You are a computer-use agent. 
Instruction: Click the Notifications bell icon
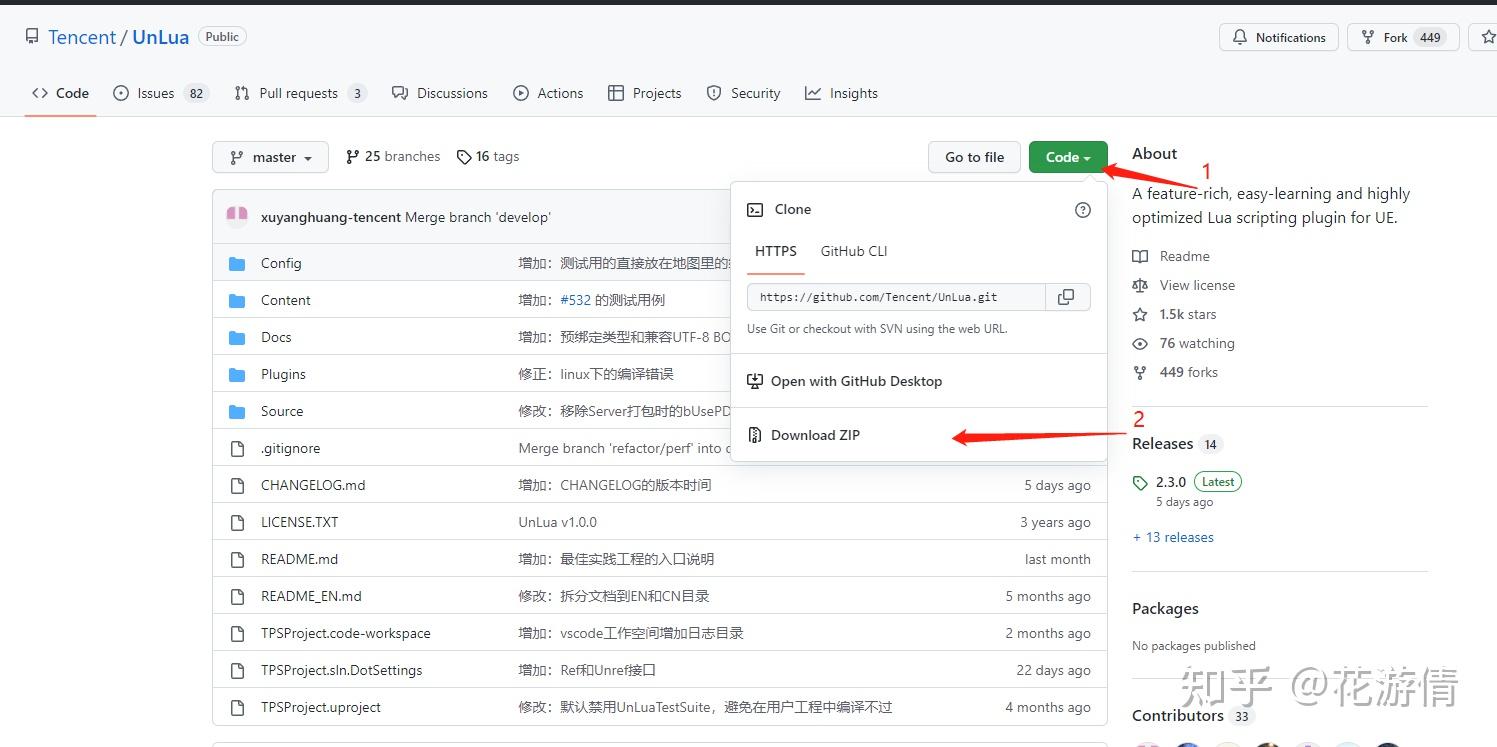1240,38
